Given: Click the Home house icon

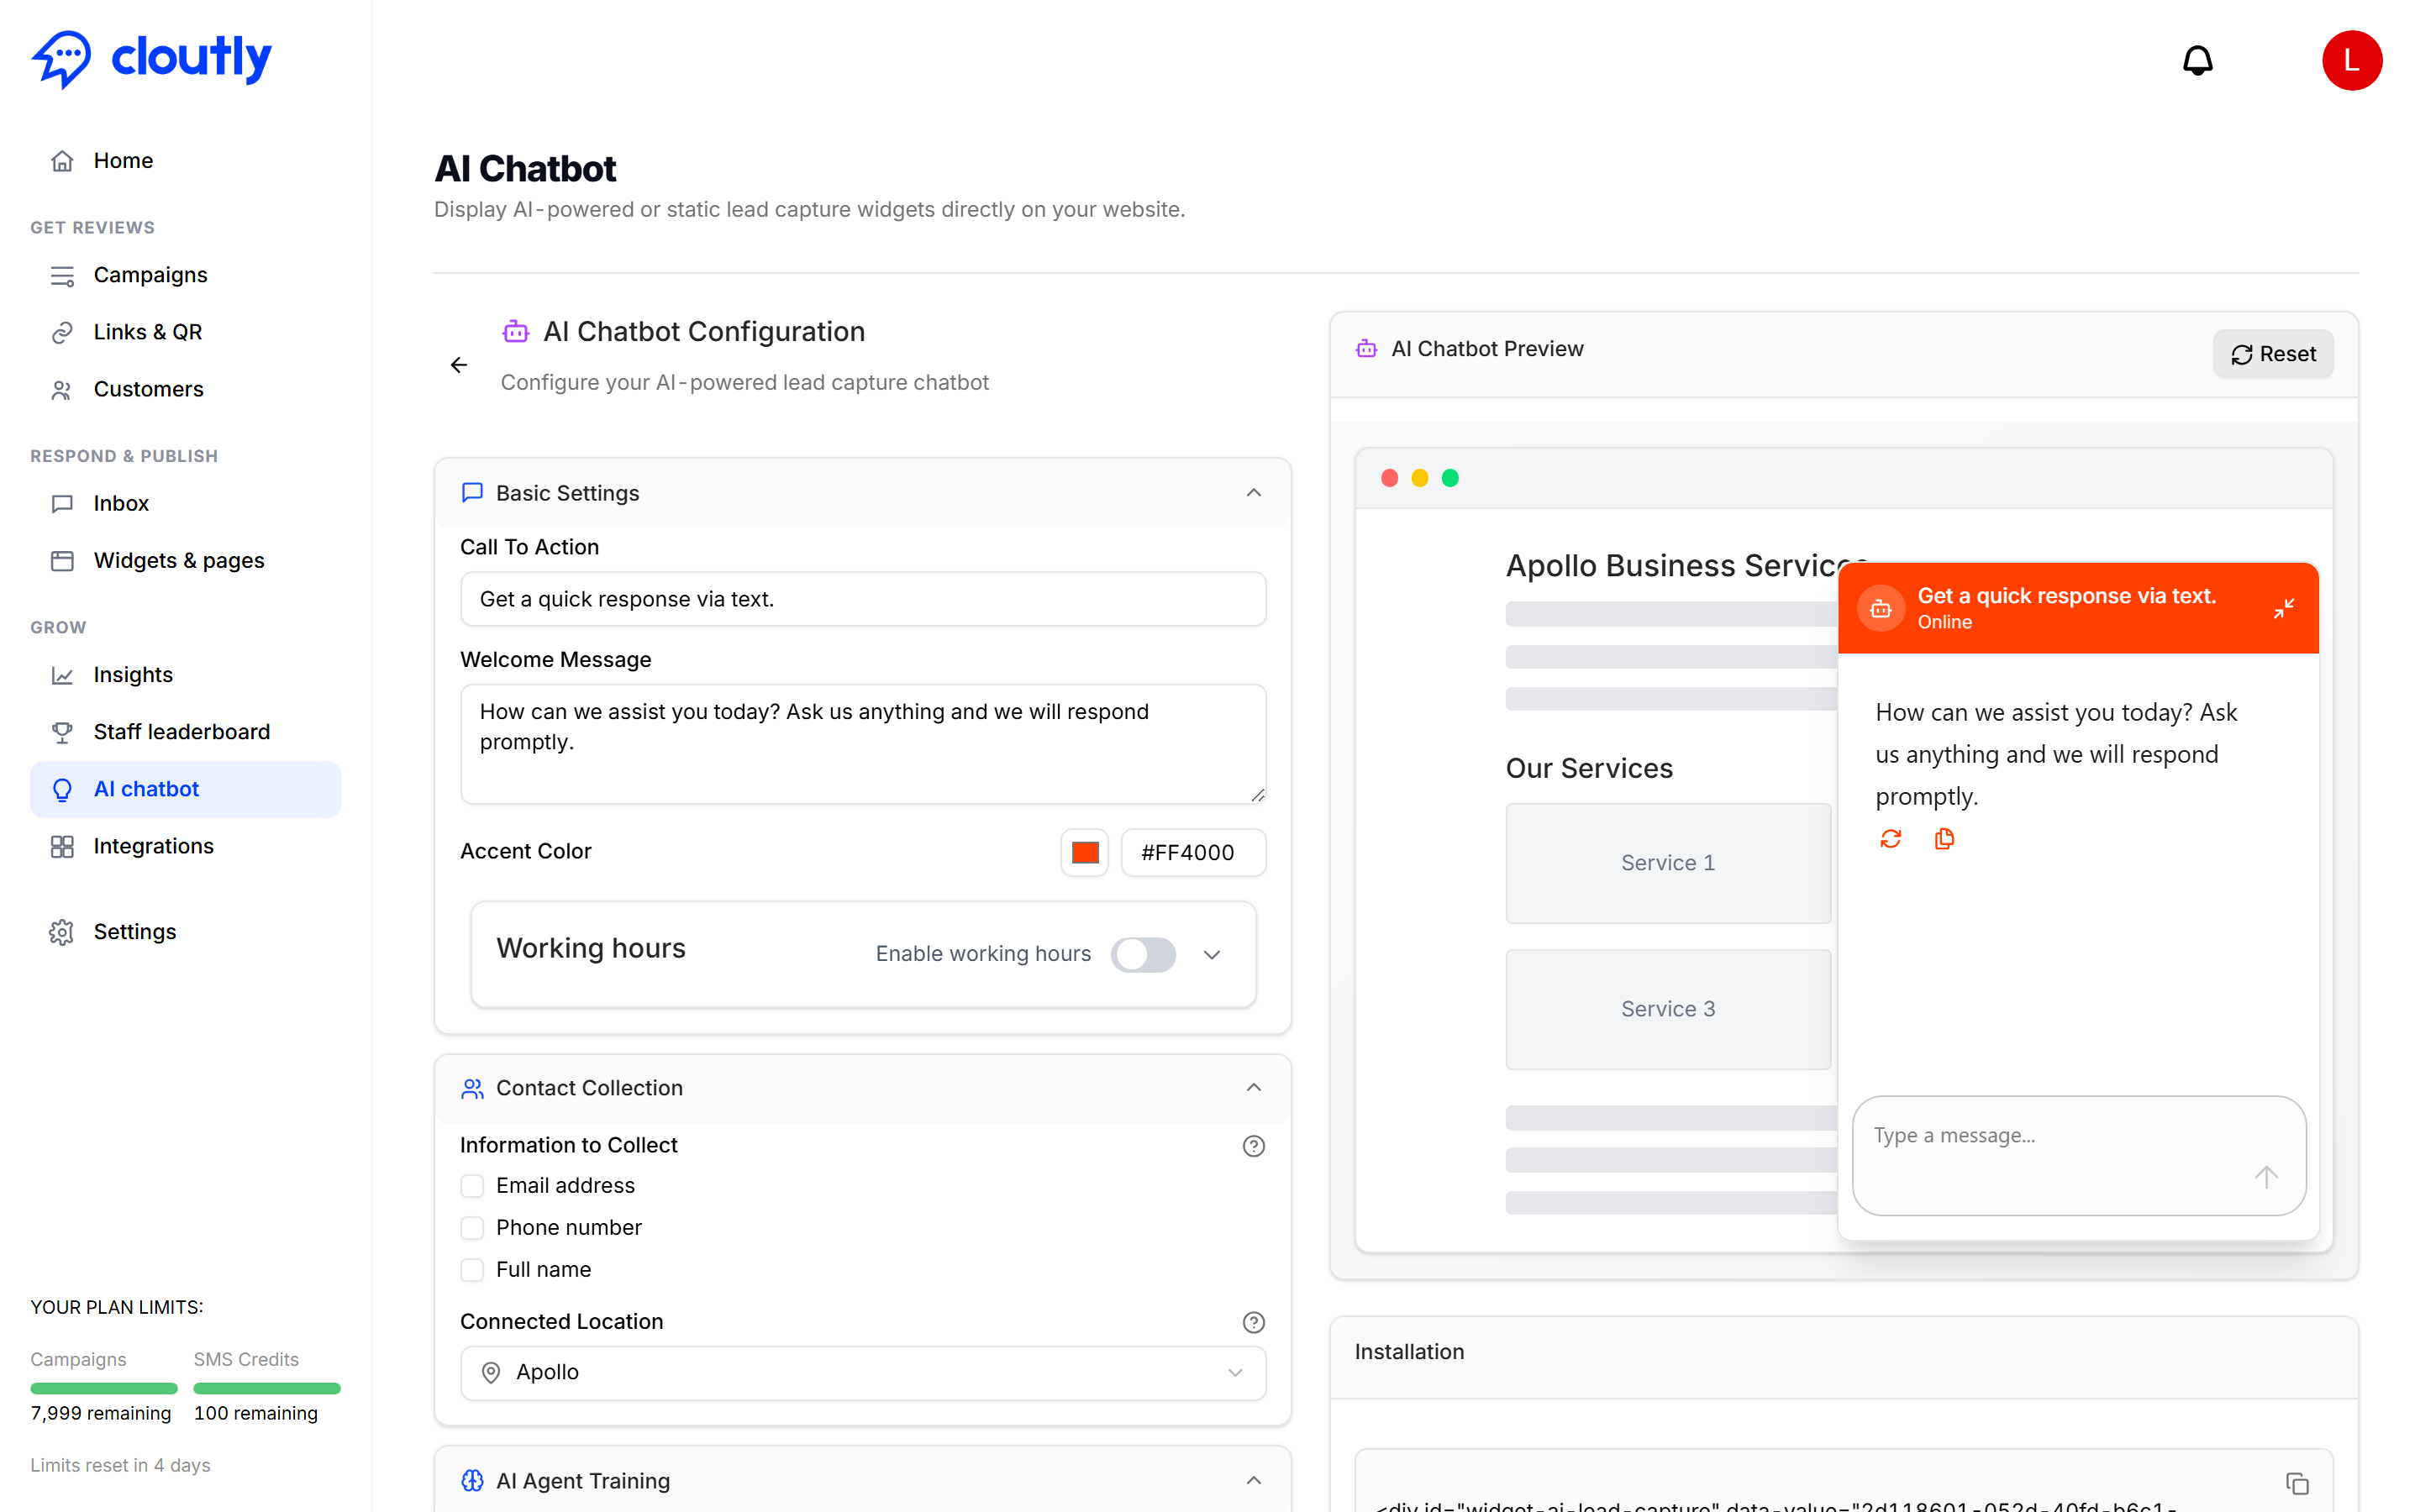Looking at the screenshot, I should coord(62,161).
